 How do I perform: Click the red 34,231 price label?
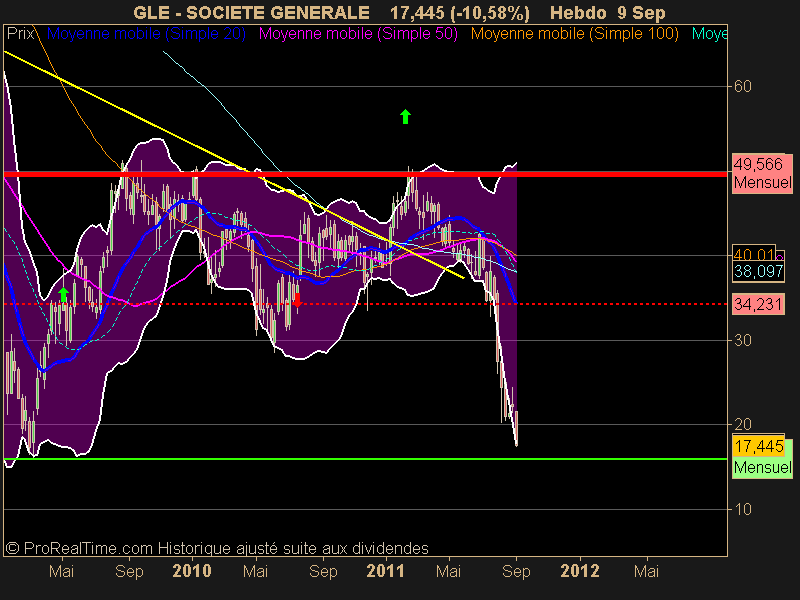[758, 304]
